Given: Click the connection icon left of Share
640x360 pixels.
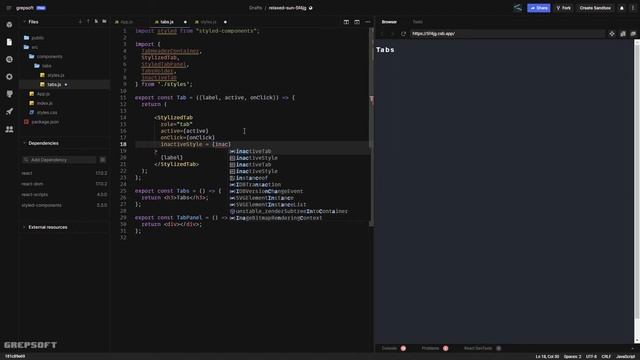Looking at the screenshot, I should [x=518, y=8].
